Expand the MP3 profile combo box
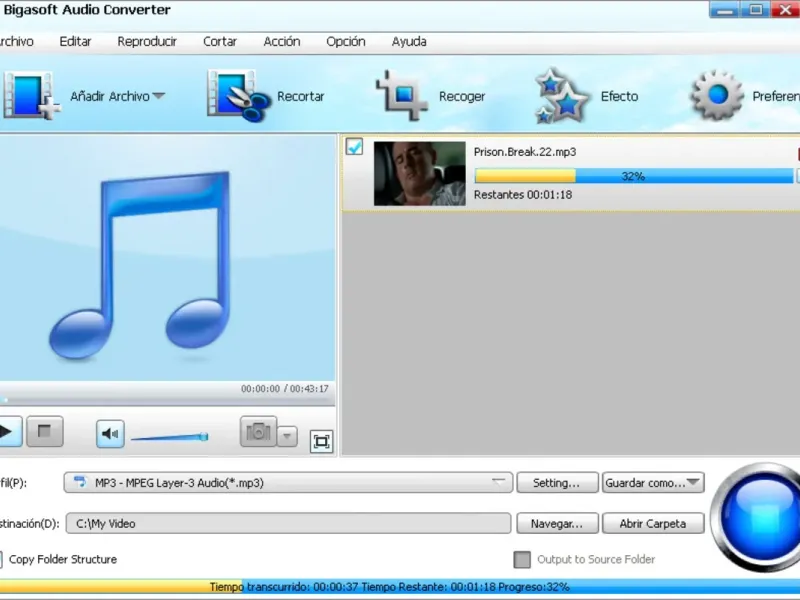Image resolution: width=800 pixels, height=600 pixels. (x=288, y=483)
